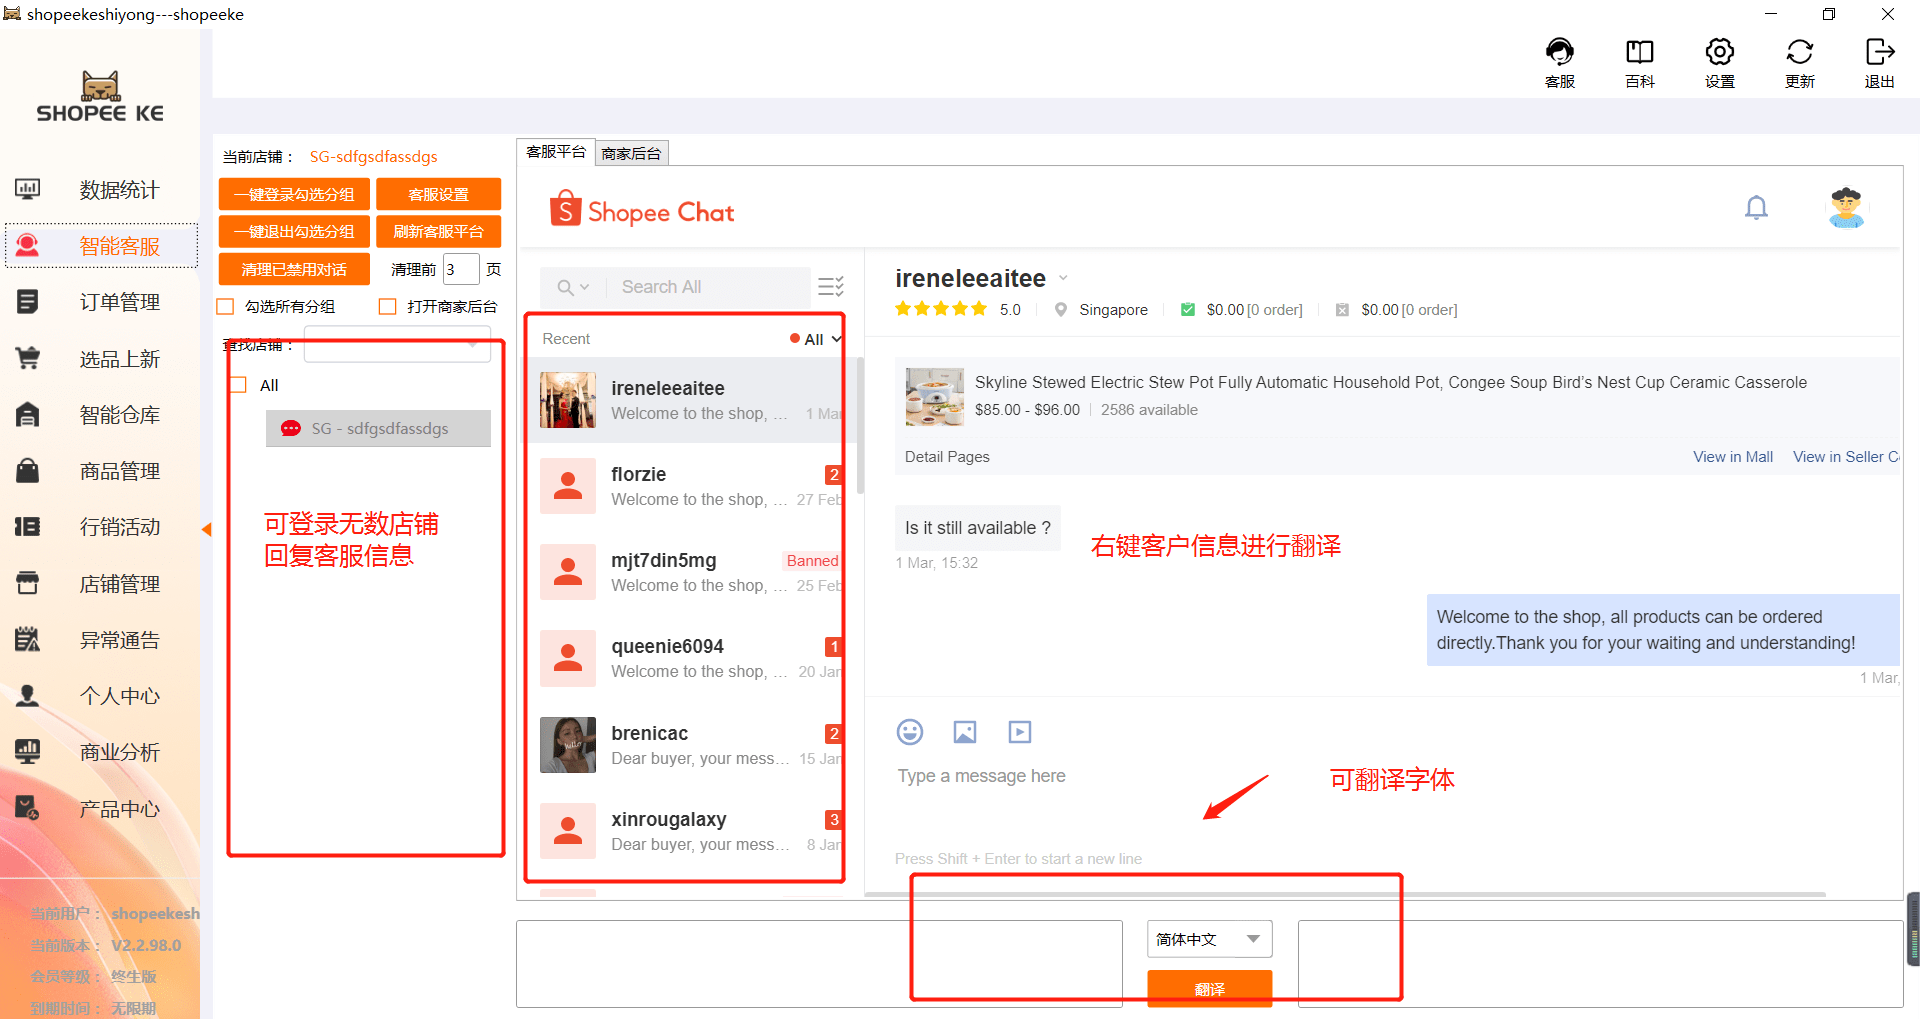1920x1019 pixels.
Task: Click the image attachment icon
Action: tap(965, 732)
